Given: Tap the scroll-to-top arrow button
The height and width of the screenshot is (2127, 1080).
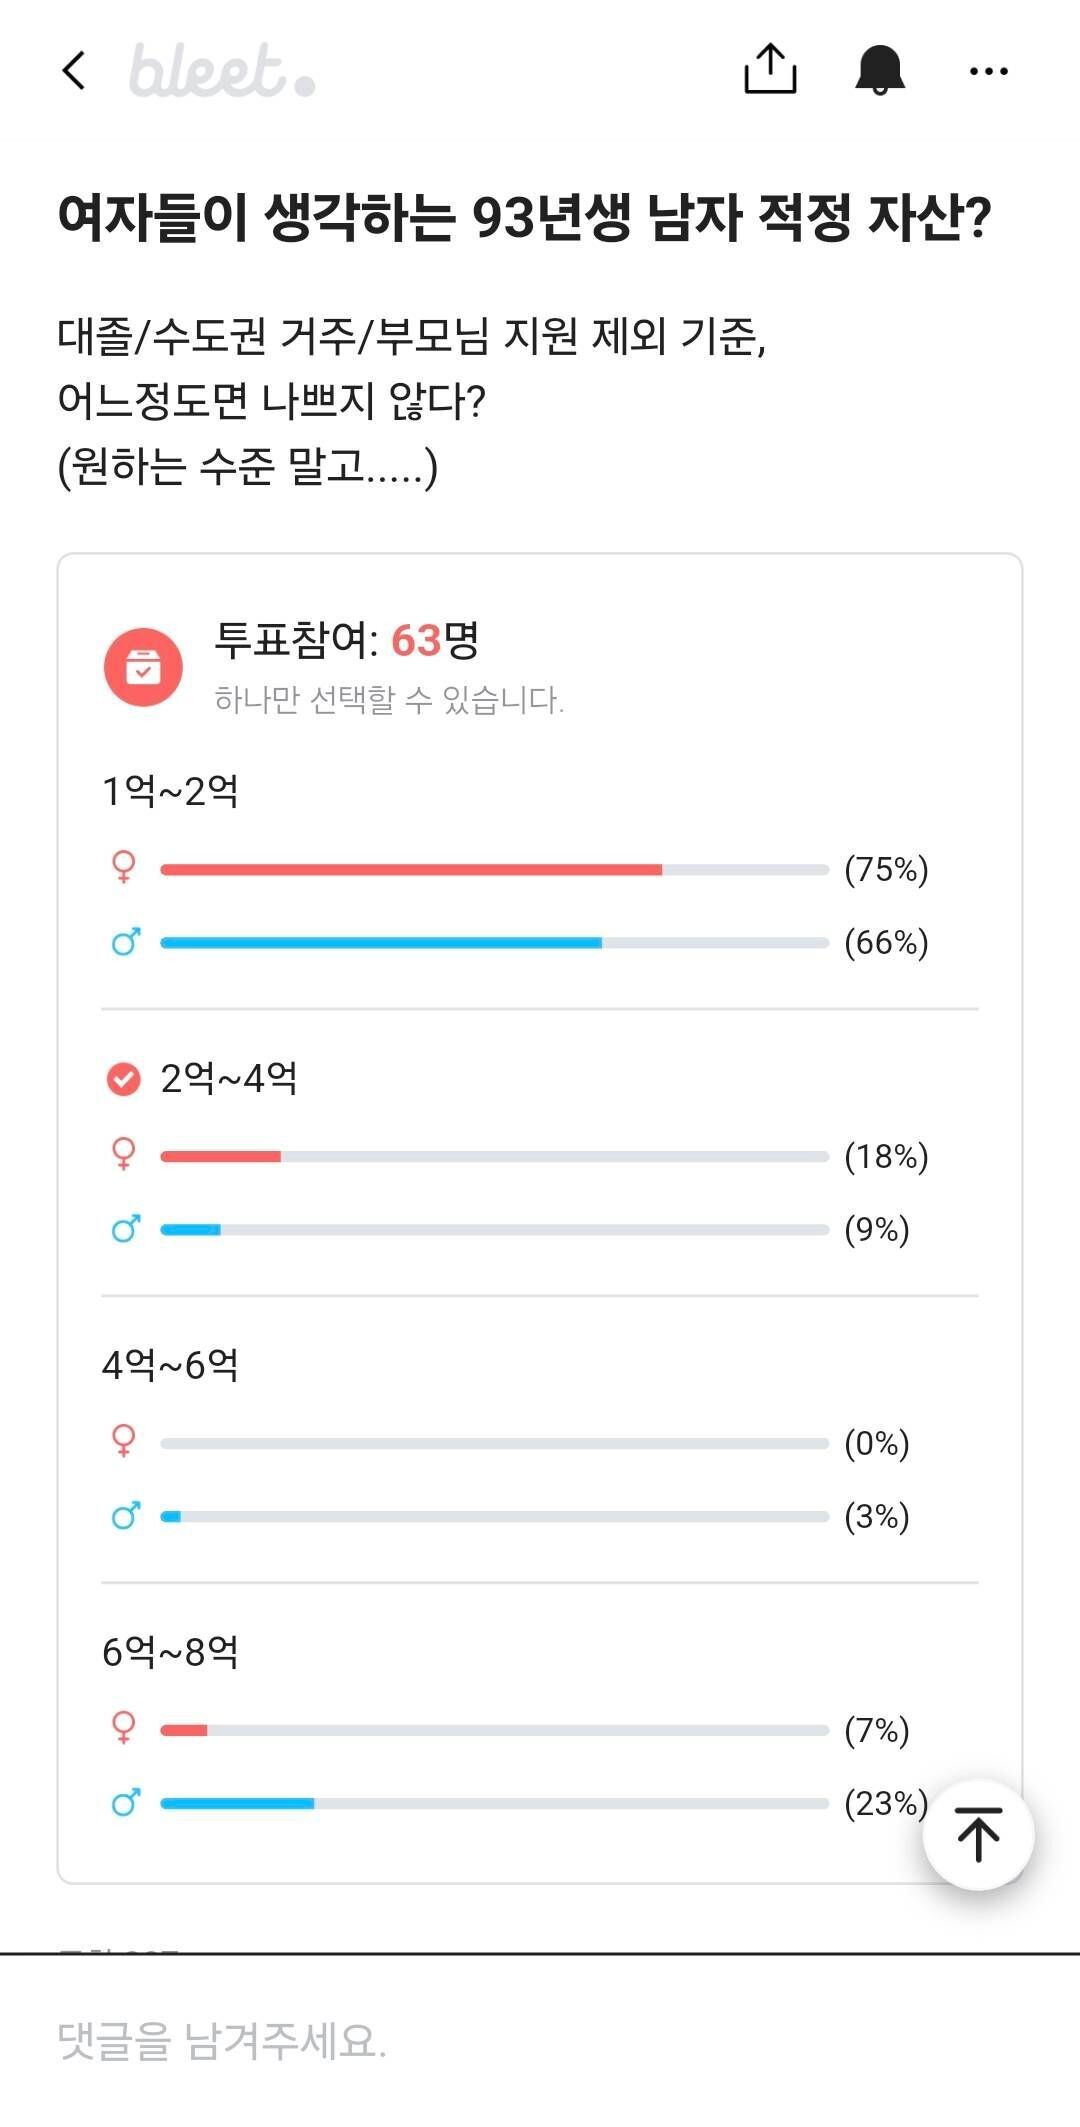Looking at the screenshot, I should point(979,1832).
